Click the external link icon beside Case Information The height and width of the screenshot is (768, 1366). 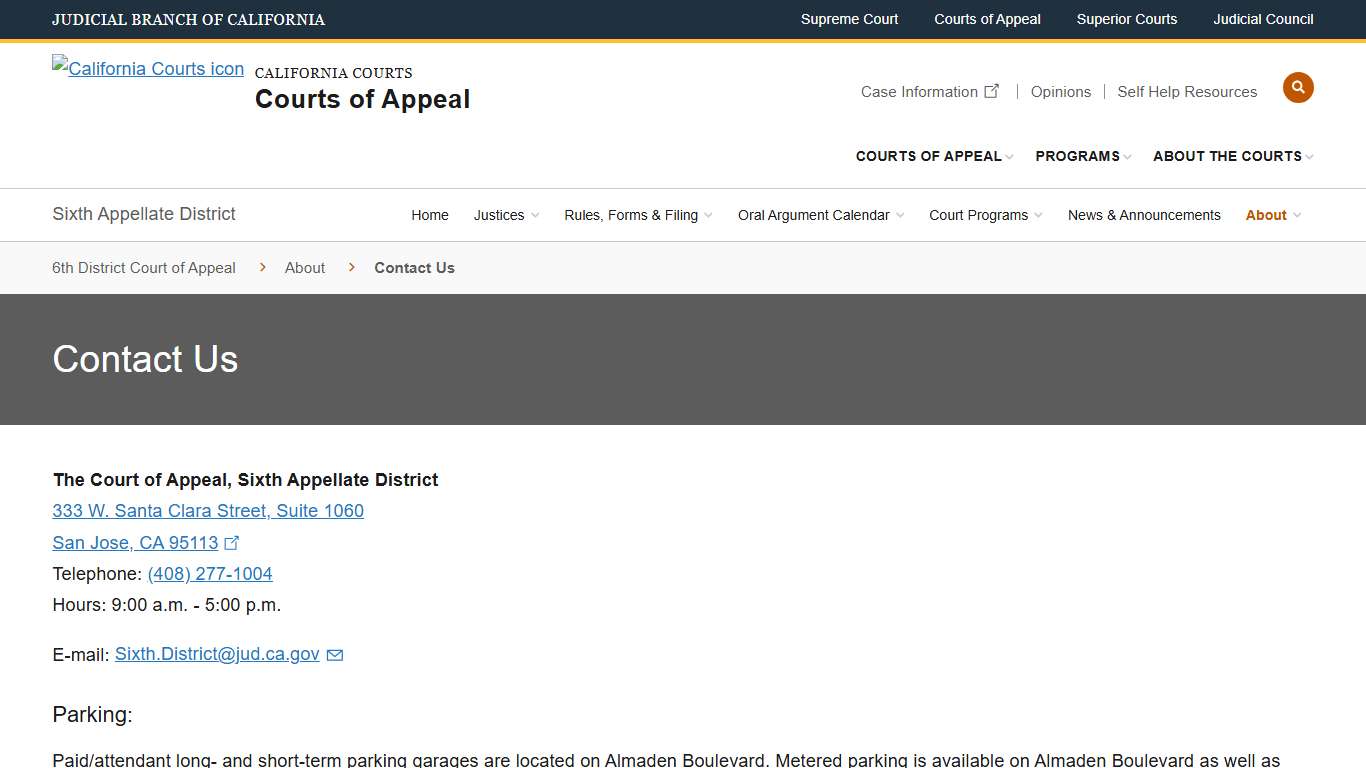pos(992,90)
